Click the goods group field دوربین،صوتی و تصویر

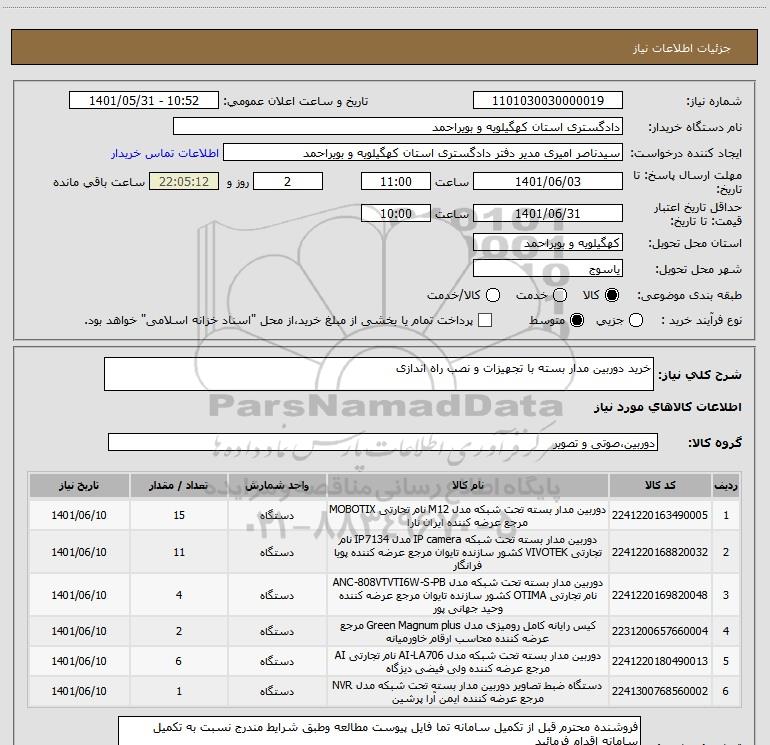383,442
